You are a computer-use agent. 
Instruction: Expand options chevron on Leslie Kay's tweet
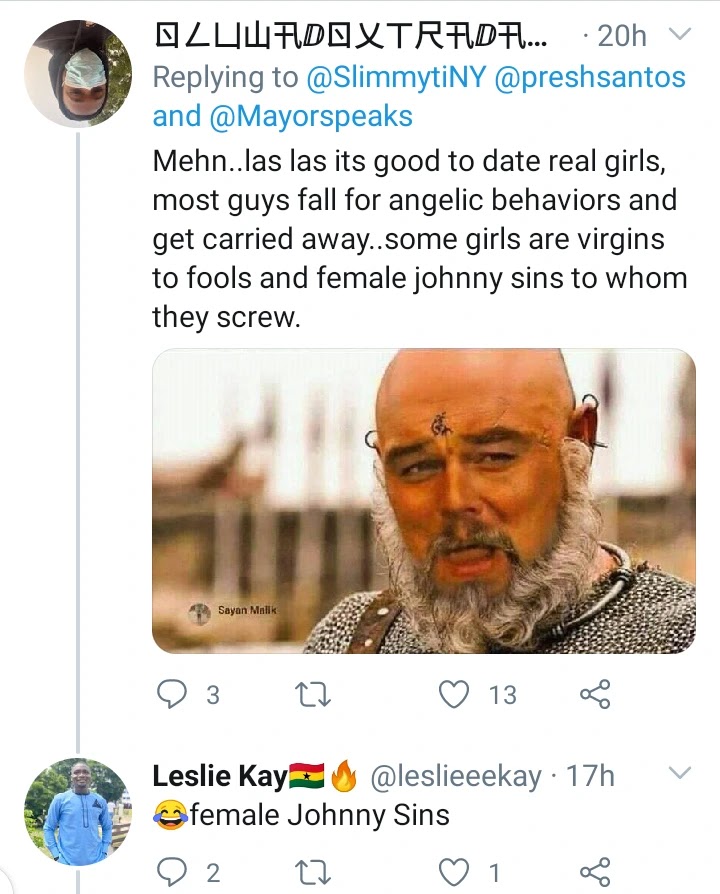point(679,773)
